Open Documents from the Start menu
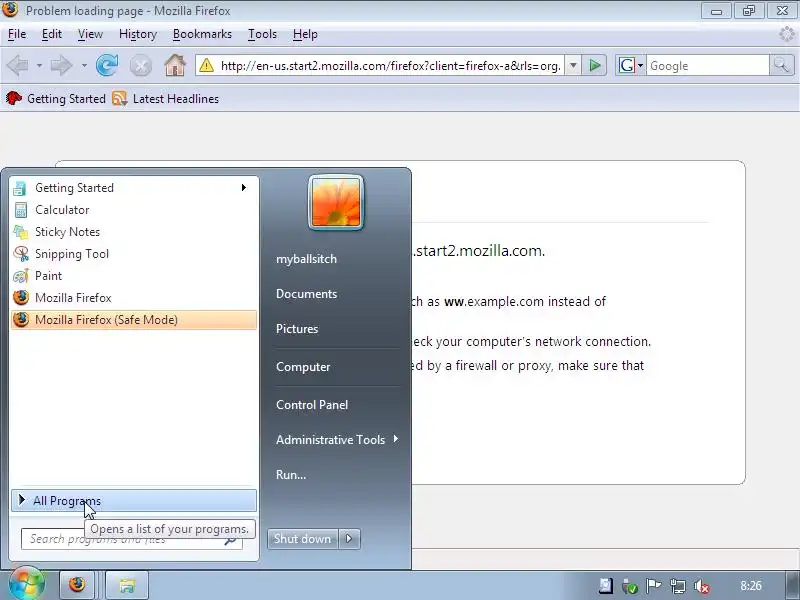The image size is (800, 600). [x=307, y=294]
